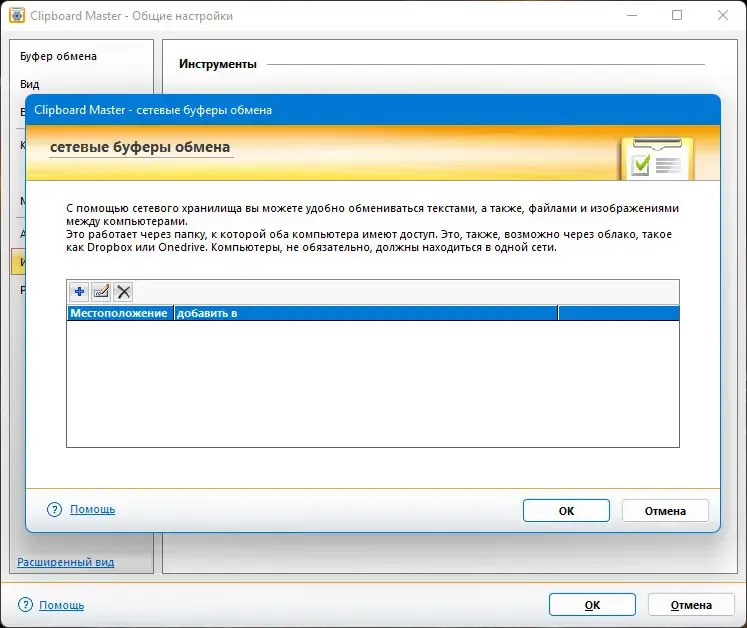Open Помощь link in general settings window

[x=61, y=605]
